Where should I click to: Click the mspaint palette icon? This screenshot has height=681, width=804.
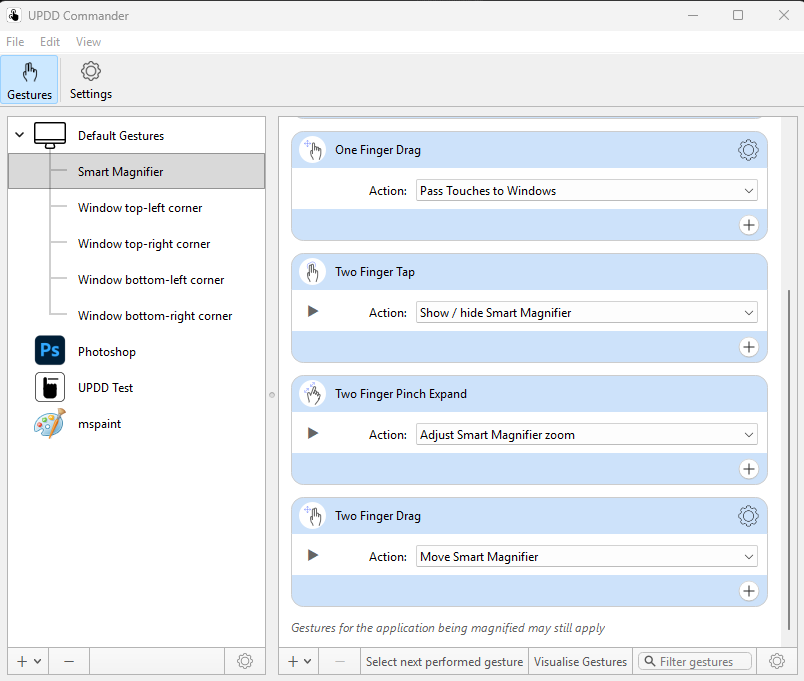pos(50,423)
